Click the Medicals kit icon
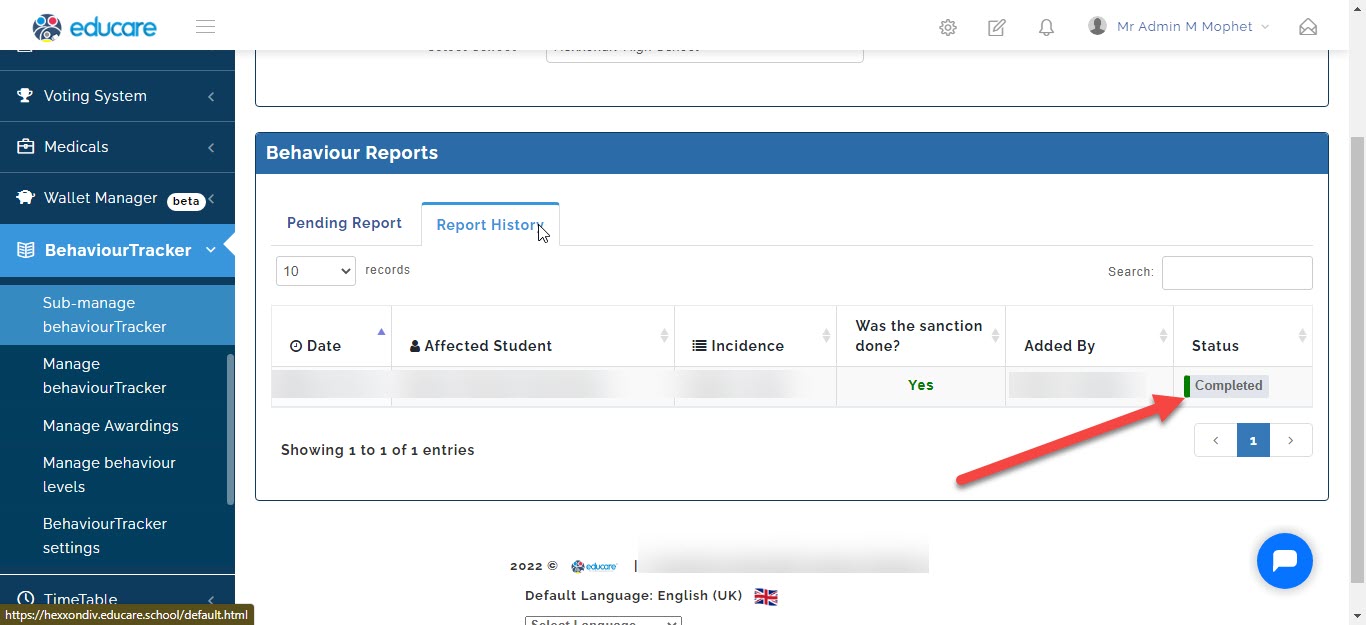The width and height of the screenshot is (1366, 625). click(26, 147)
